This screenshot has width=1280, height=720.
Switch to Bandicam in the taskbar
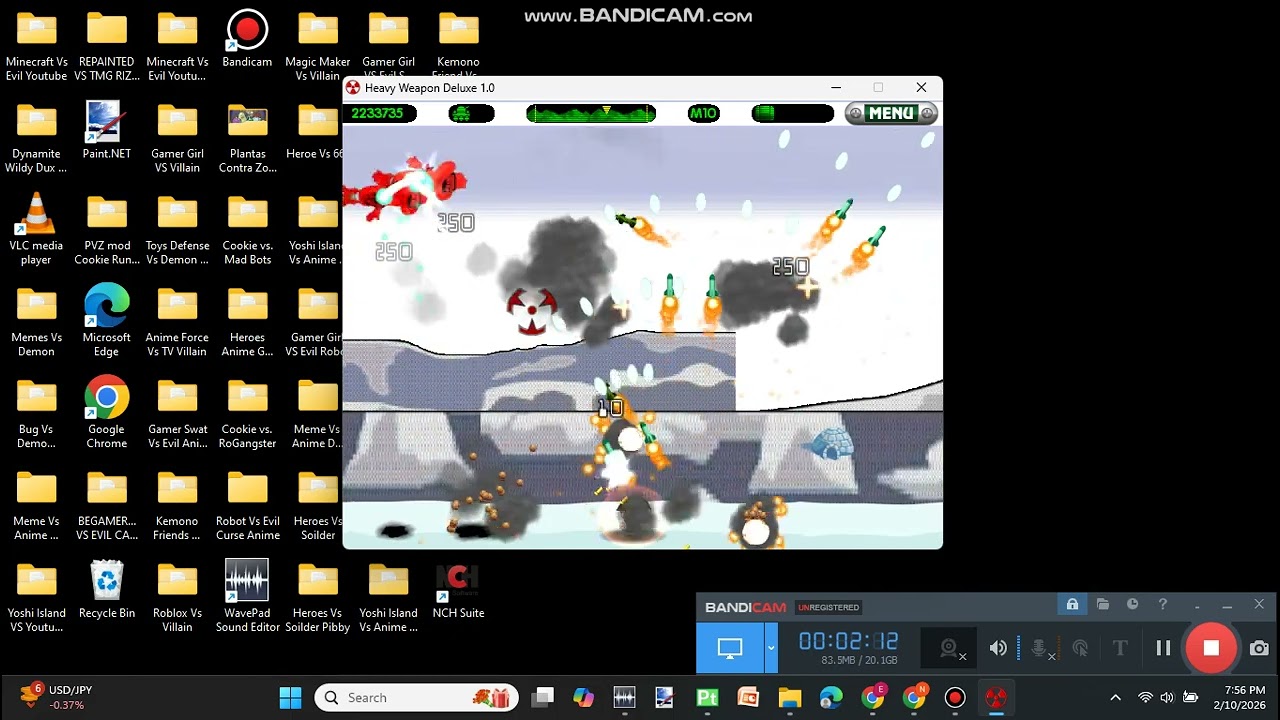(x=955, y=698)
